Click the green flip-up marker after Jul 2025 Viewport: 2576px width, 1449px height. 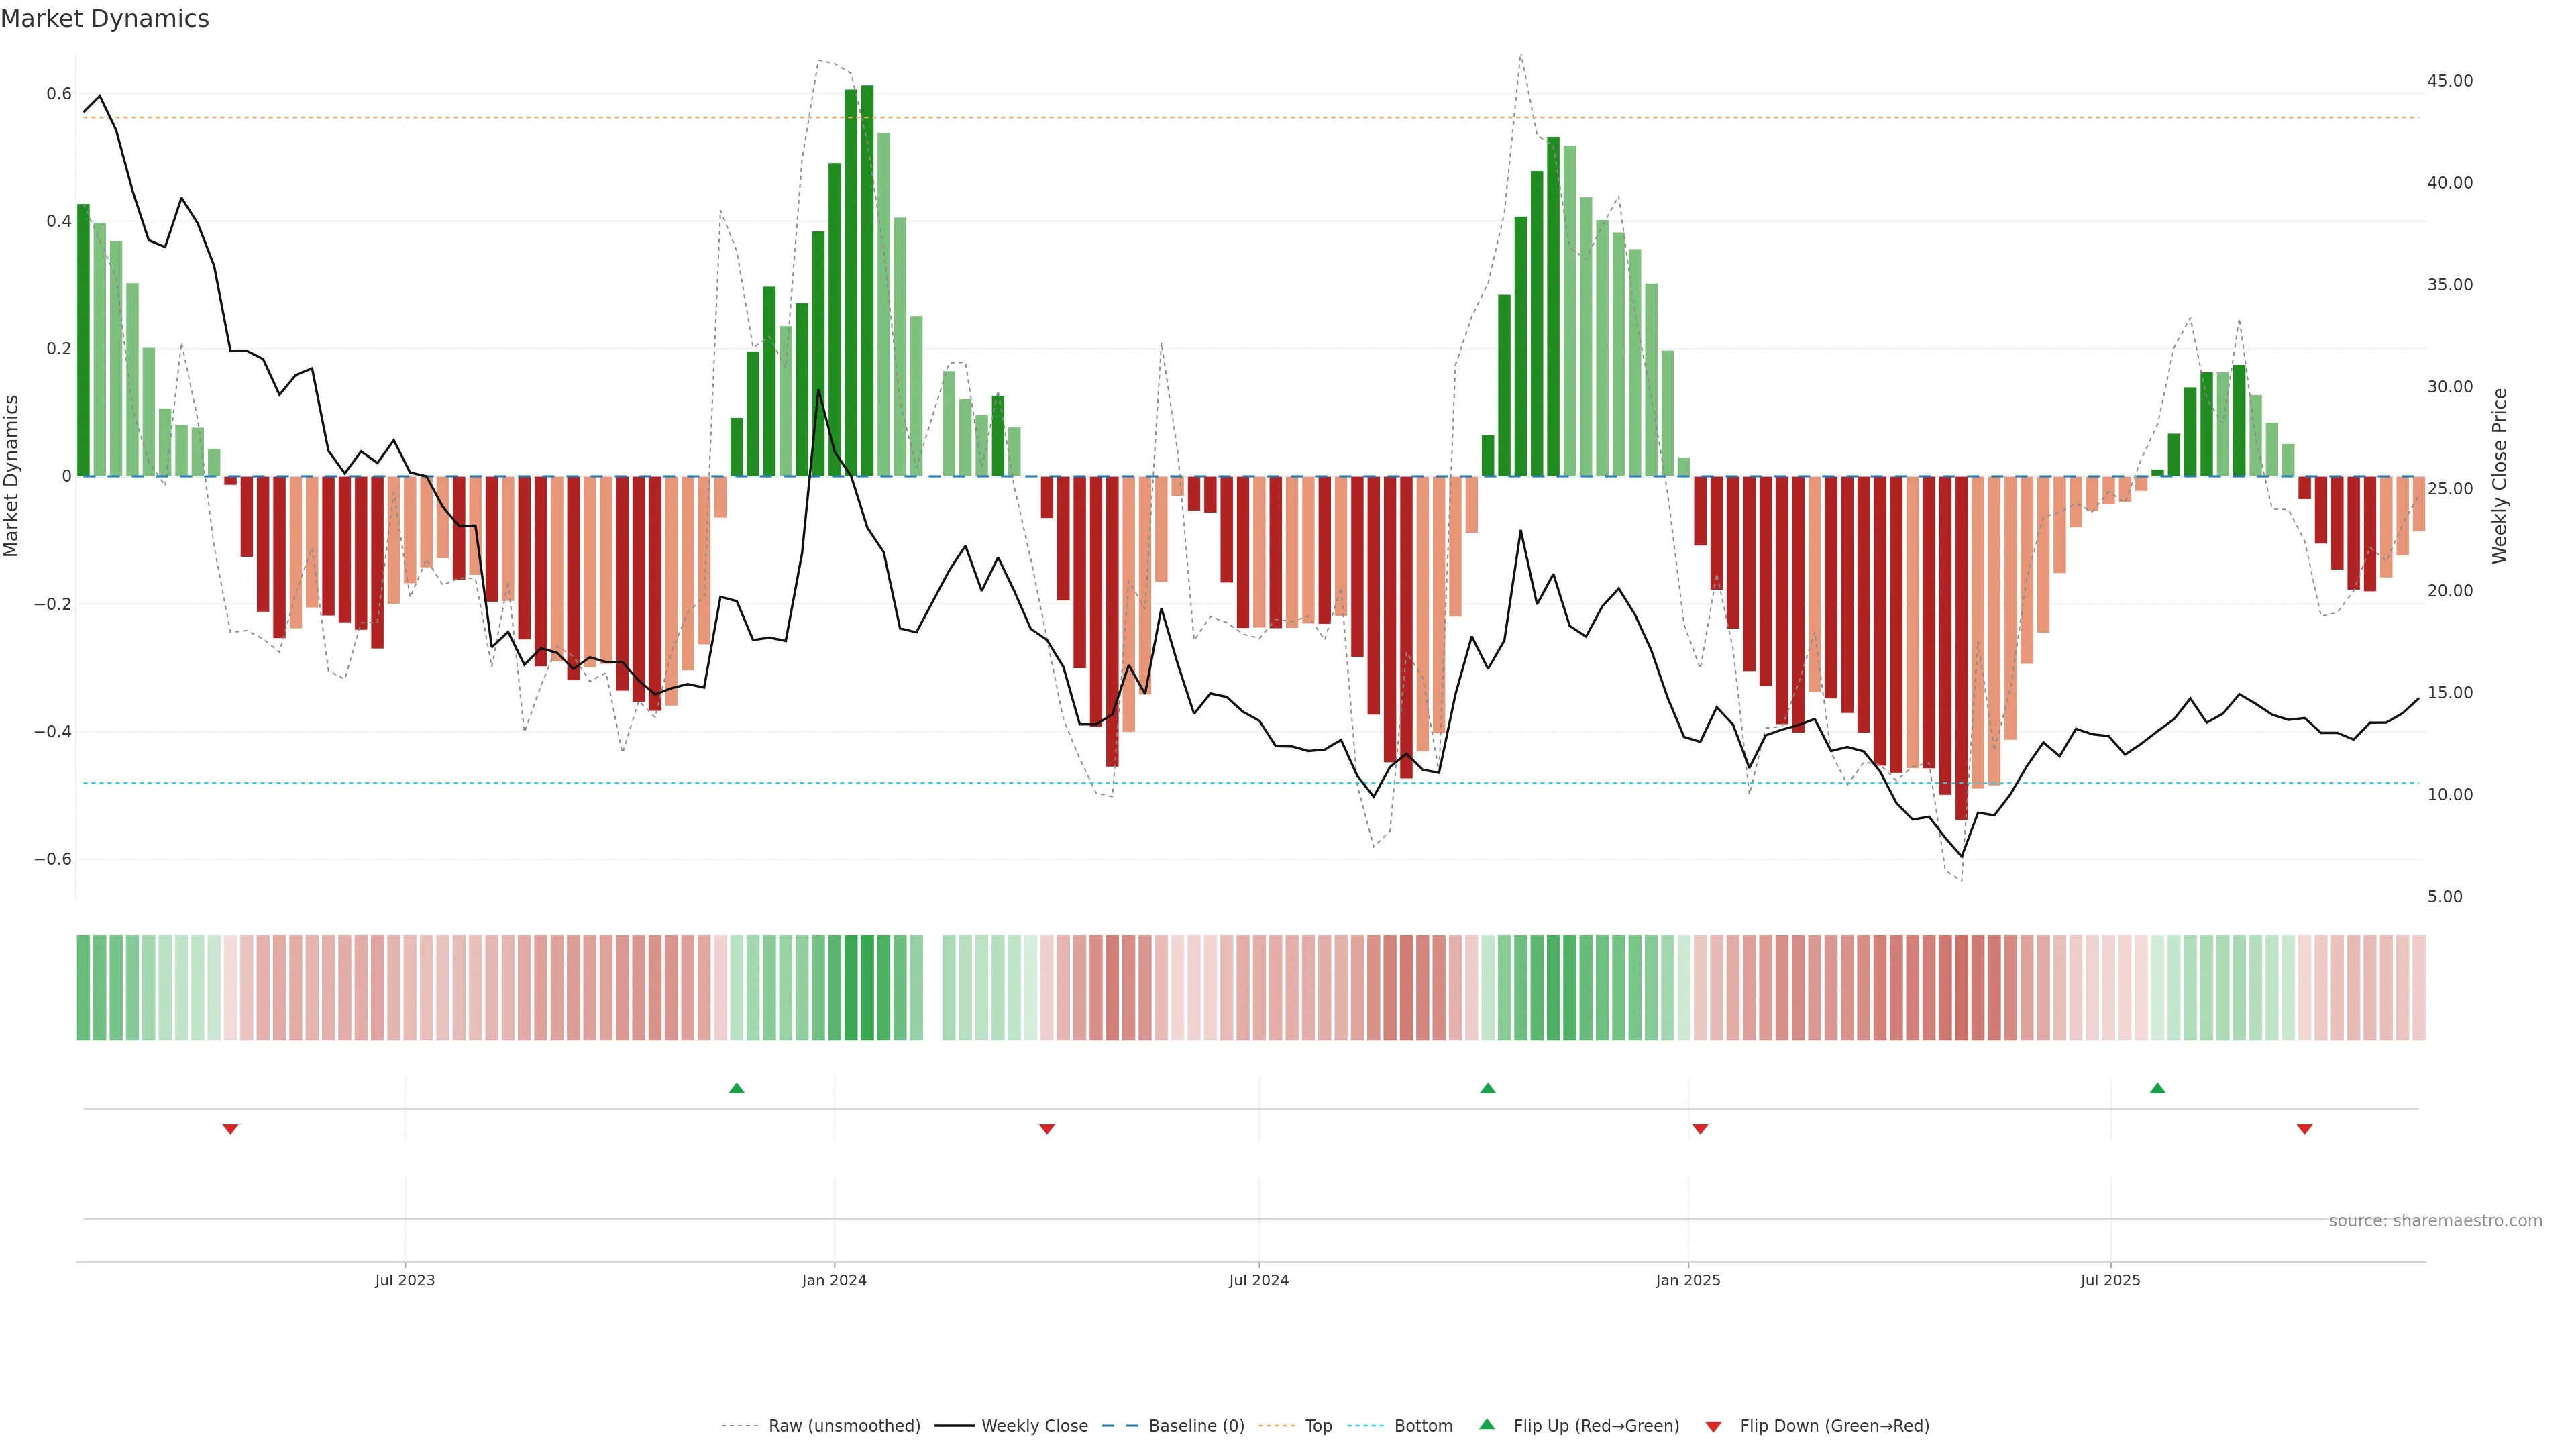[x=2157, y=1088]
